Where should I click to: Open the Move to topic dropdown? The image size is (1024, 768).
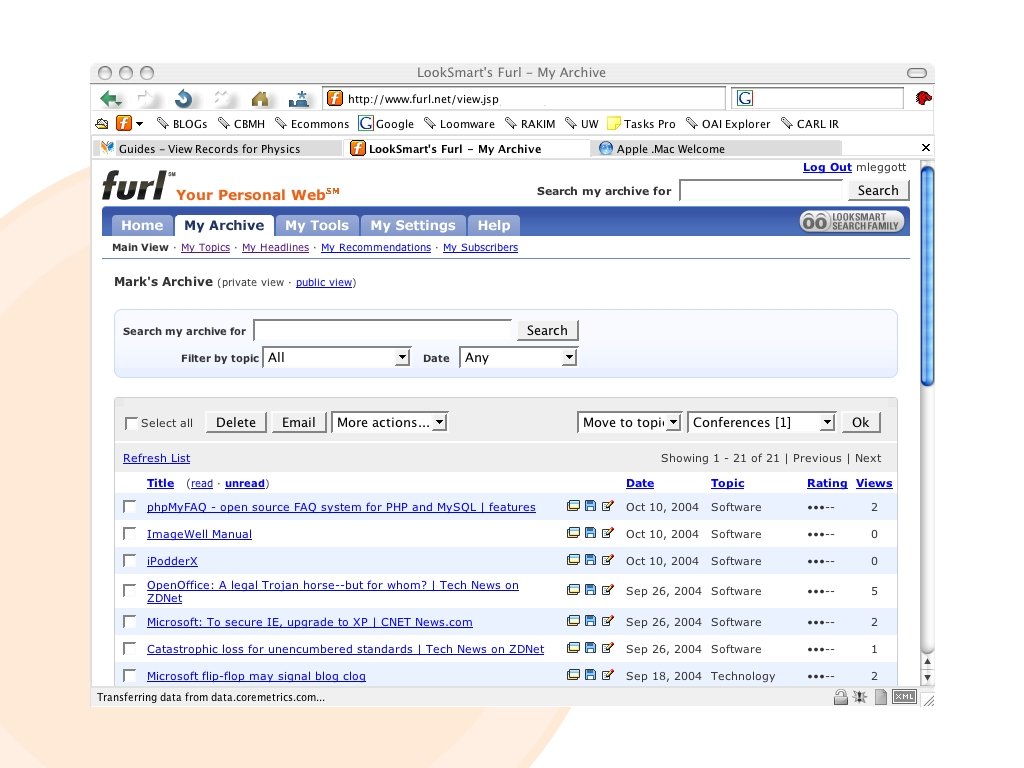pos(630,423)
